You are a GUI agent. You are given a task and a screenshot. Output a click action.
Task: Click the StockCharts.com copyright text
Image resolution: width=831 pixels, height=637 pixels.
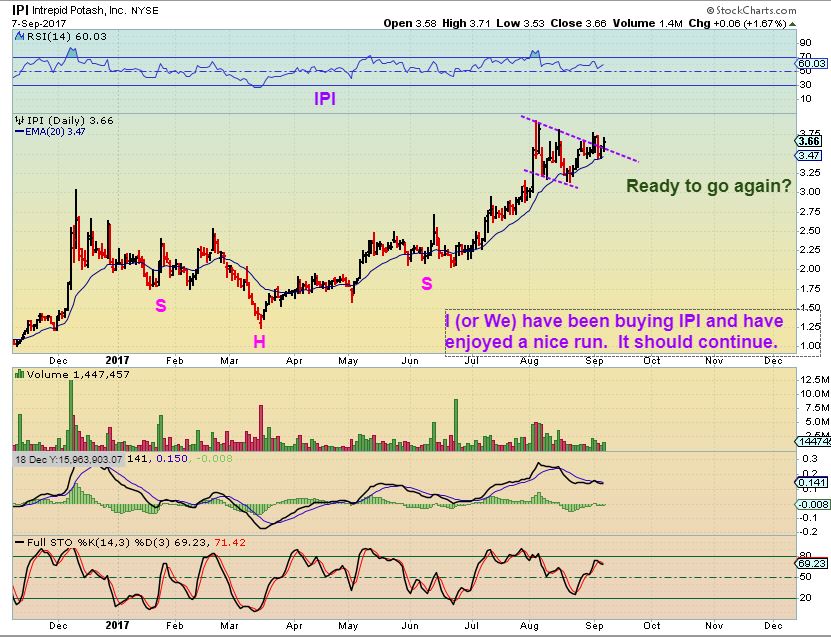point(751,10)
